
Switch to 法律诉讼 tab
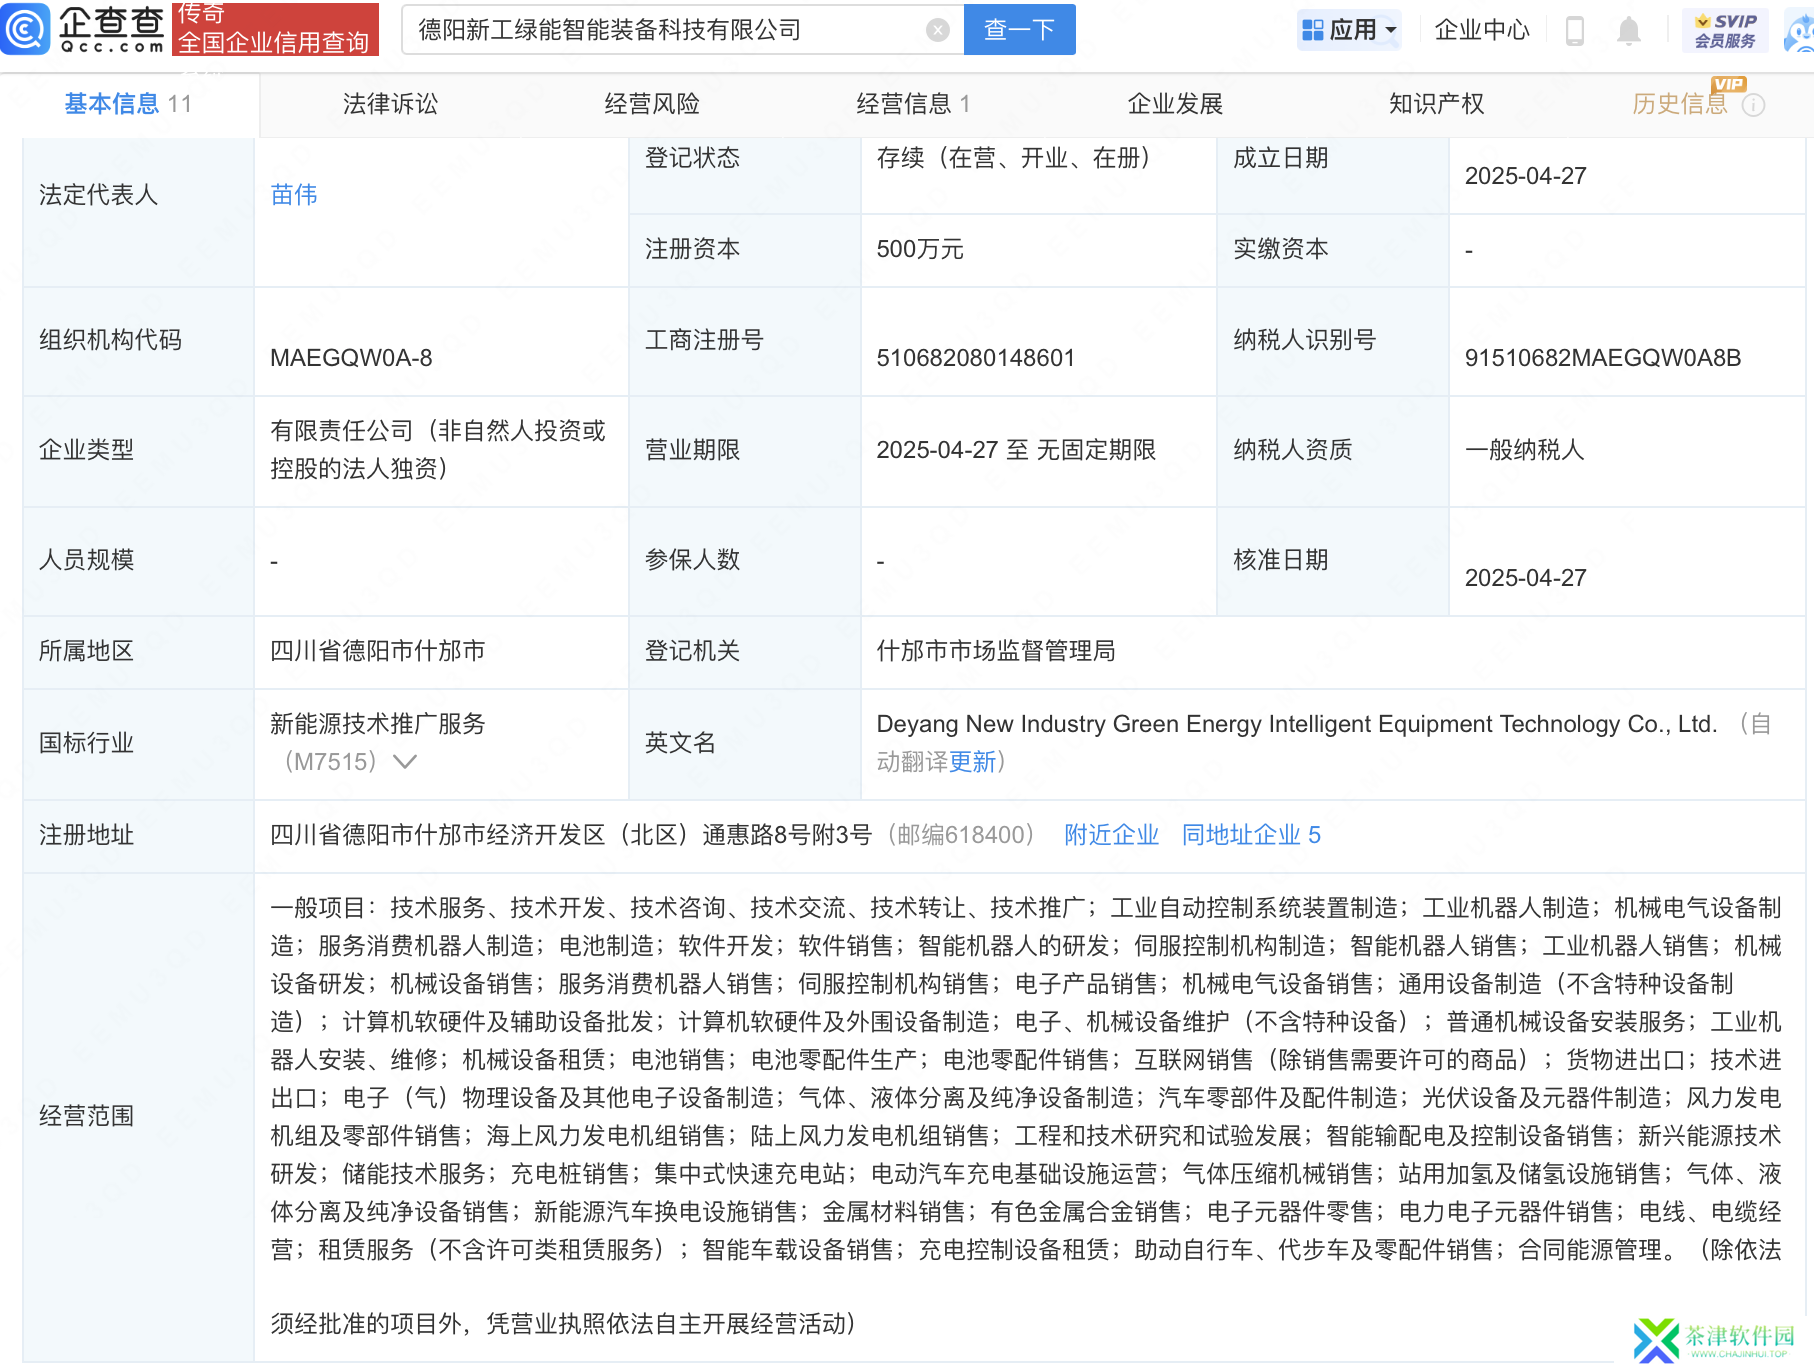(x=390, y=104)
